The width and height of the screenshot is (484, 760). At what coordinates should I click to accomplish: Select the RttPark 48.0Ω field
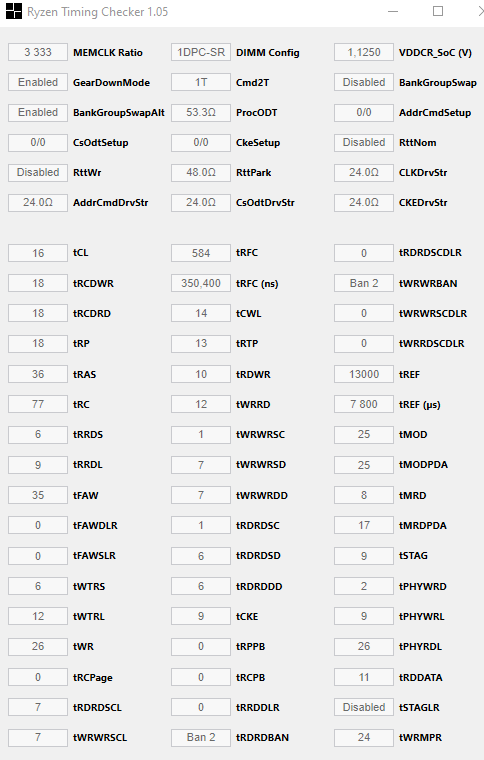tap(201, 172)
